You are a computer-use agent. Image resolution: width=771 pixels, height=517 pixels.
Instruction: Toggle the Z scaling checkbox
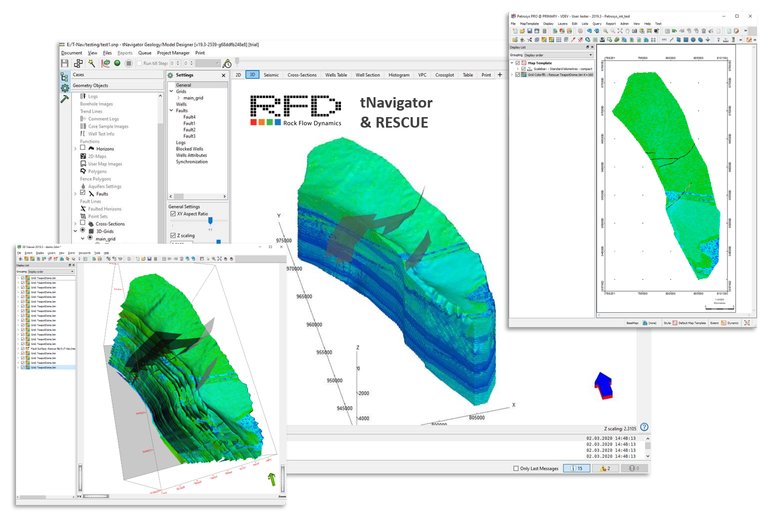[x=173, y=236]
